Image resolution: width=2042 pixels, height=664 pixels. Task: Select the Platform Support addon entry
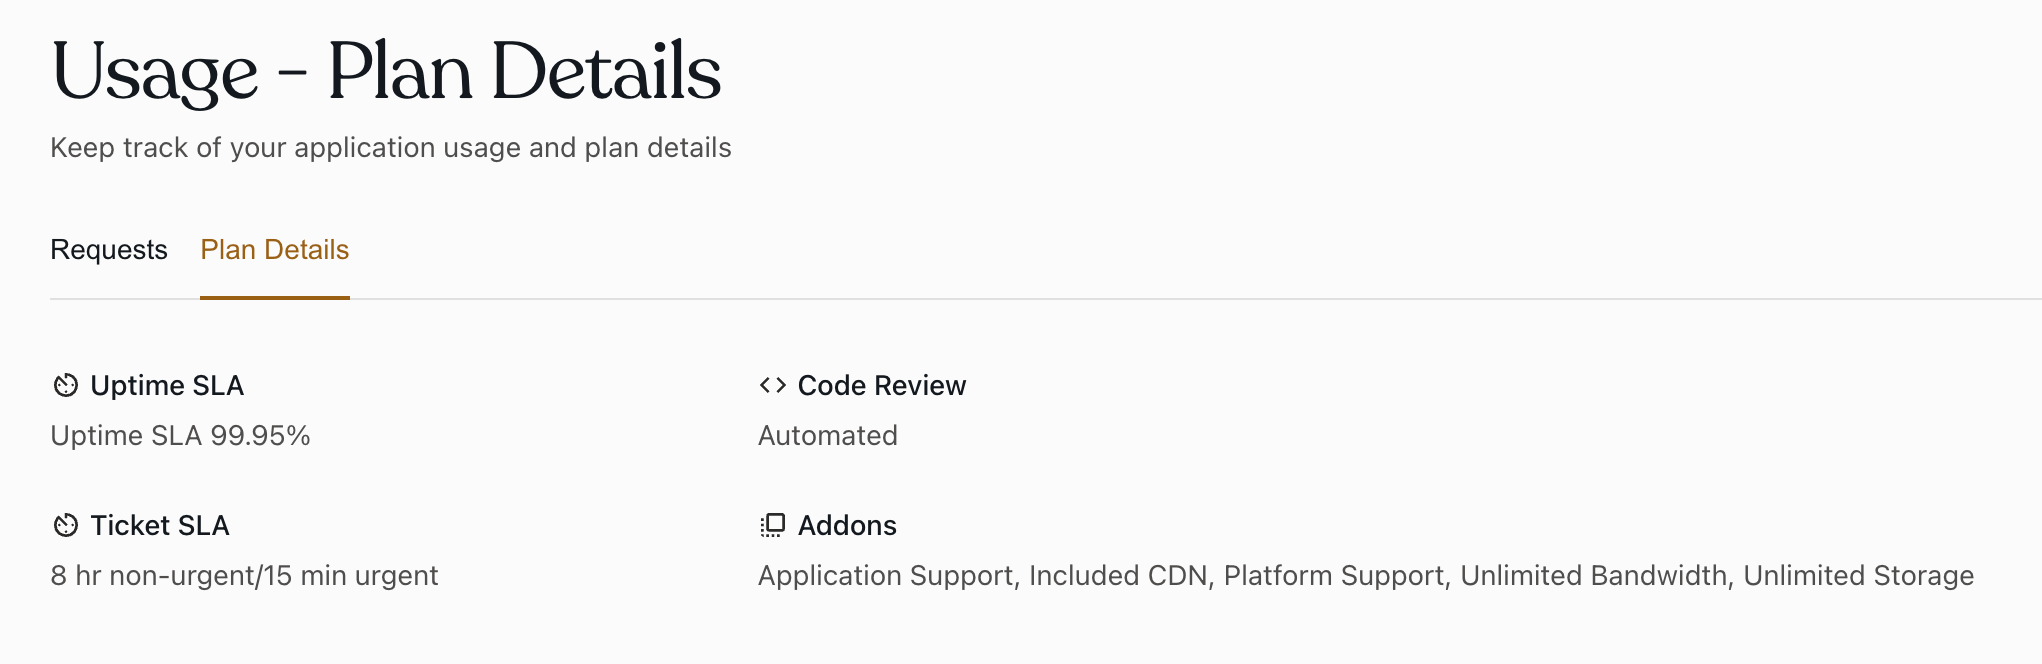[1334, 575]
